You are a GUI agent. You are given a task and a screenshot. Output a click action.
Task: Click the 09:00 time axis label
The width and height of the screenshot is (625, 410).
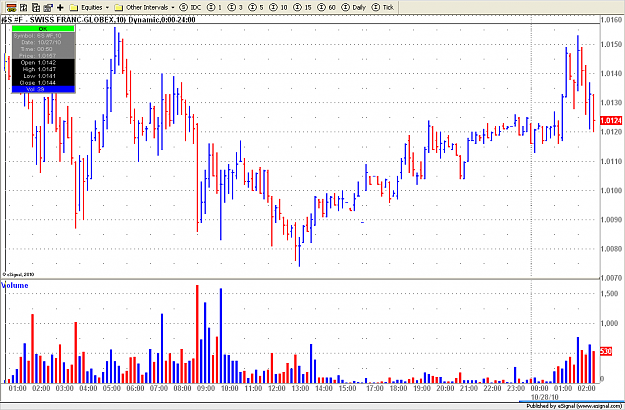[x=206, y=388]
